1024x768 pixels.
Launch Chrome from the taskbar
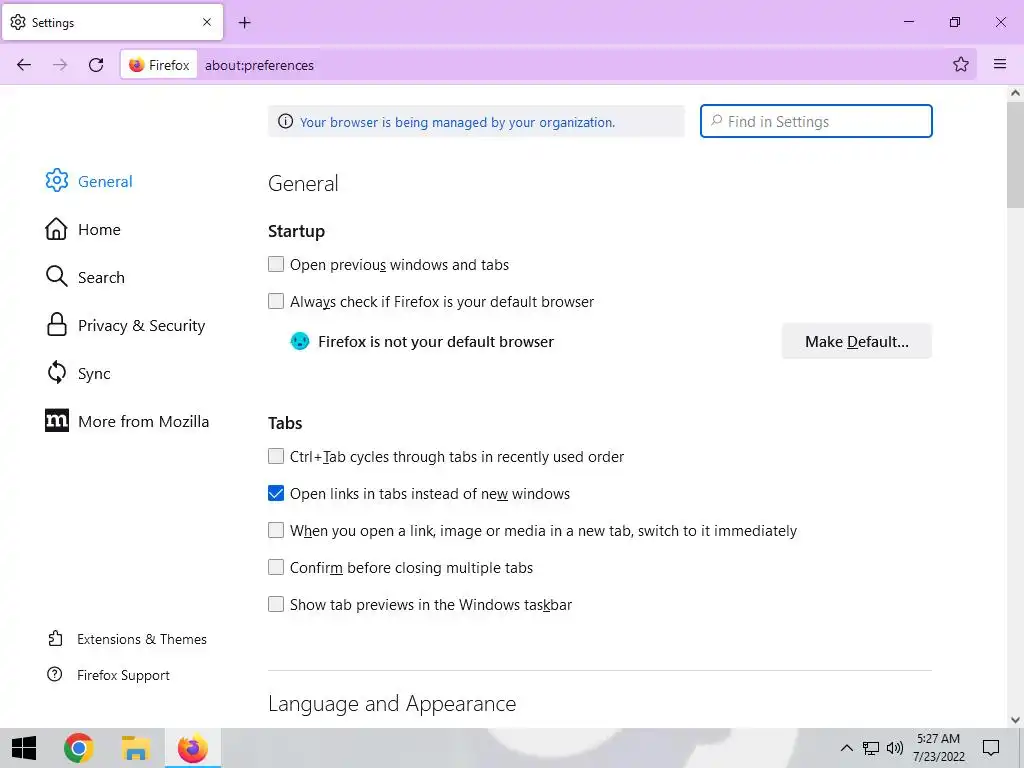78,748
